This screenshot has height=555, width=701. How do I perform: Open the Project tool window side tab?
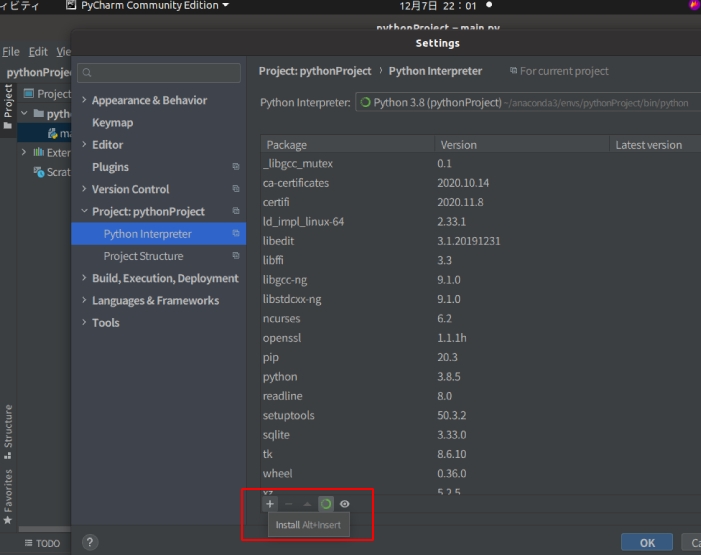coord(9,101)
